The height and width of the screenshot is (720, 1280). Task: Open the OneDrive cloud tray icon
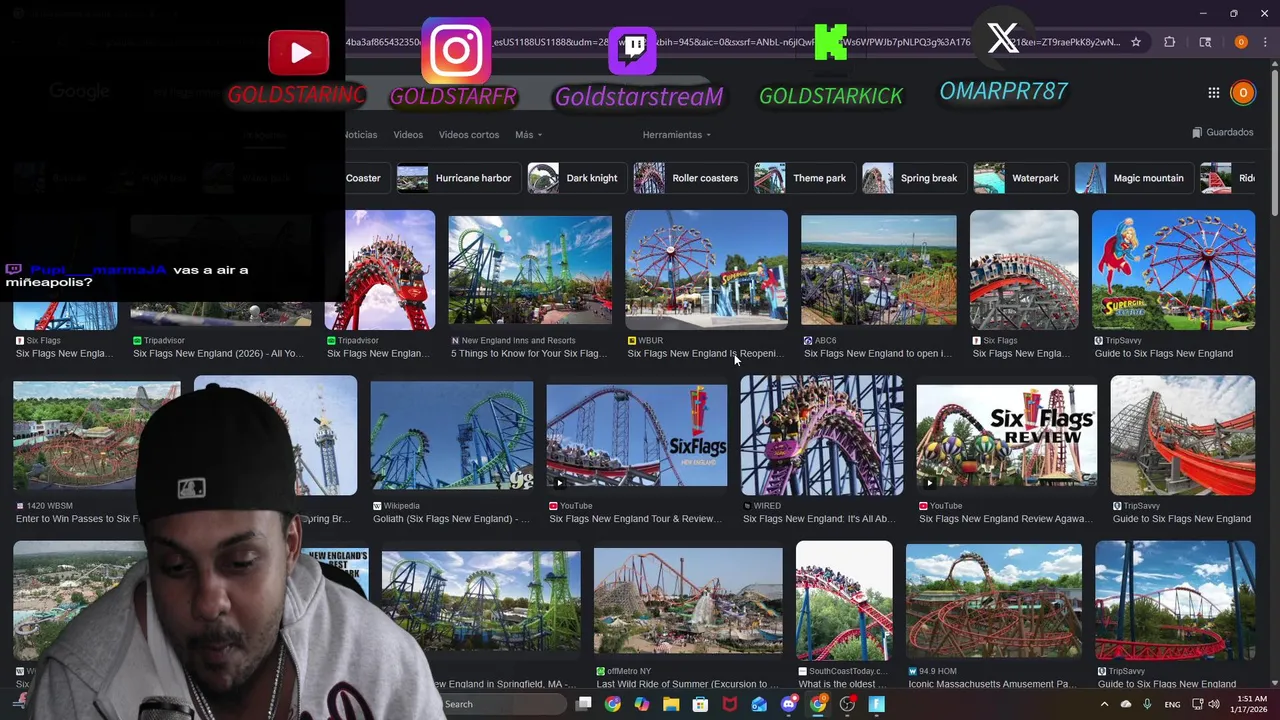(x=1126, y=704)
